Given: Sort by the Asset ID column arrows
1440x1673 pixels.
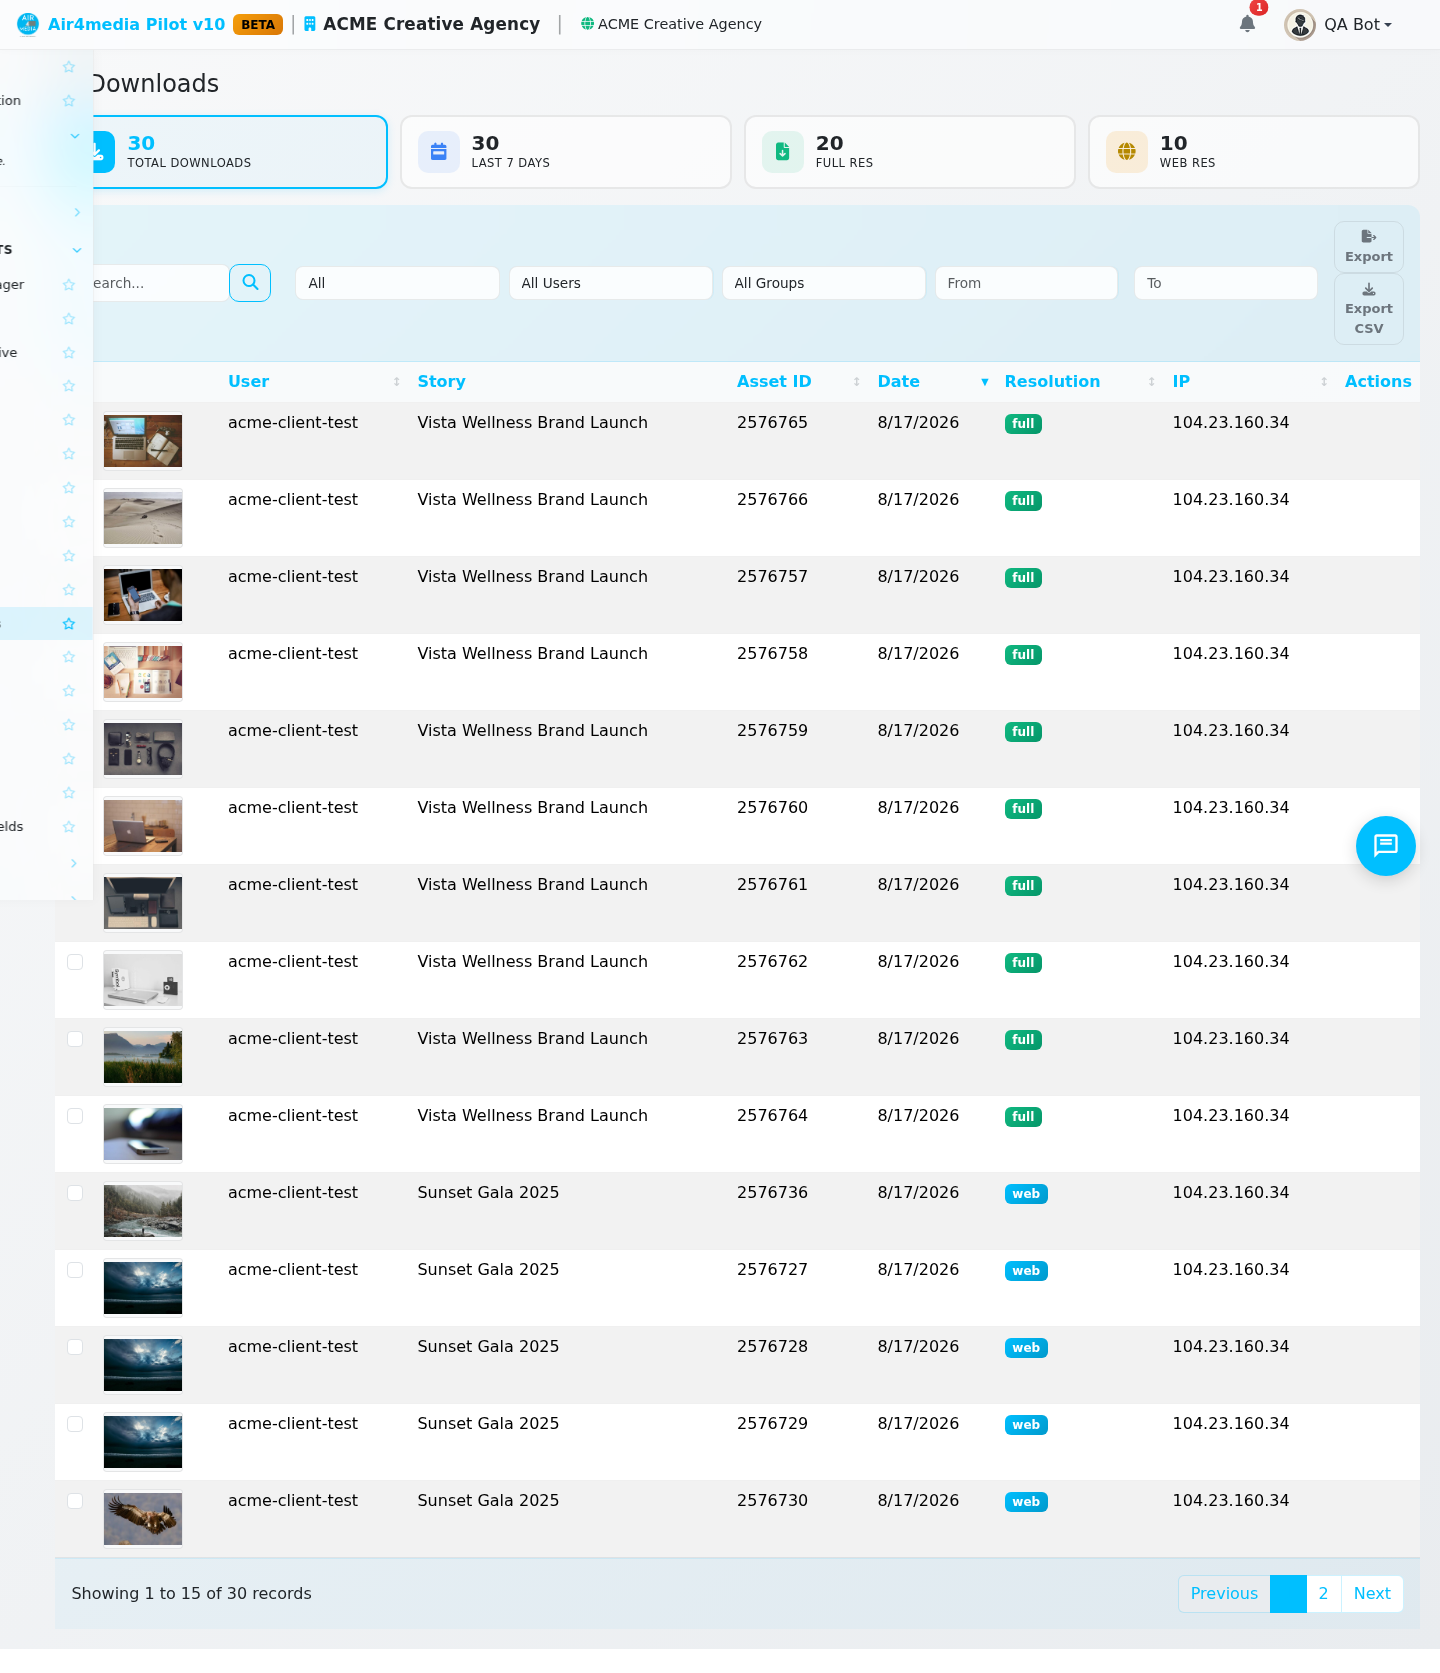Looking at the screenshot, I should click(857, 382).
